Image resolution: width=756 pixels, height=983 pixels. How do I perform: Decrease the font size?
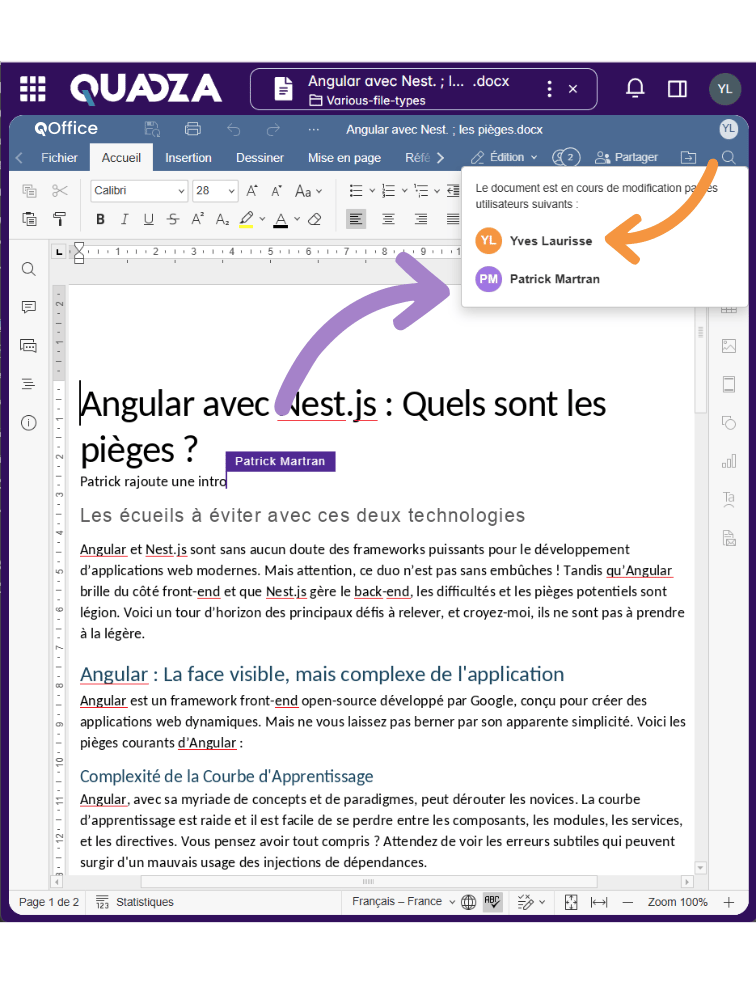coord(276,191)
